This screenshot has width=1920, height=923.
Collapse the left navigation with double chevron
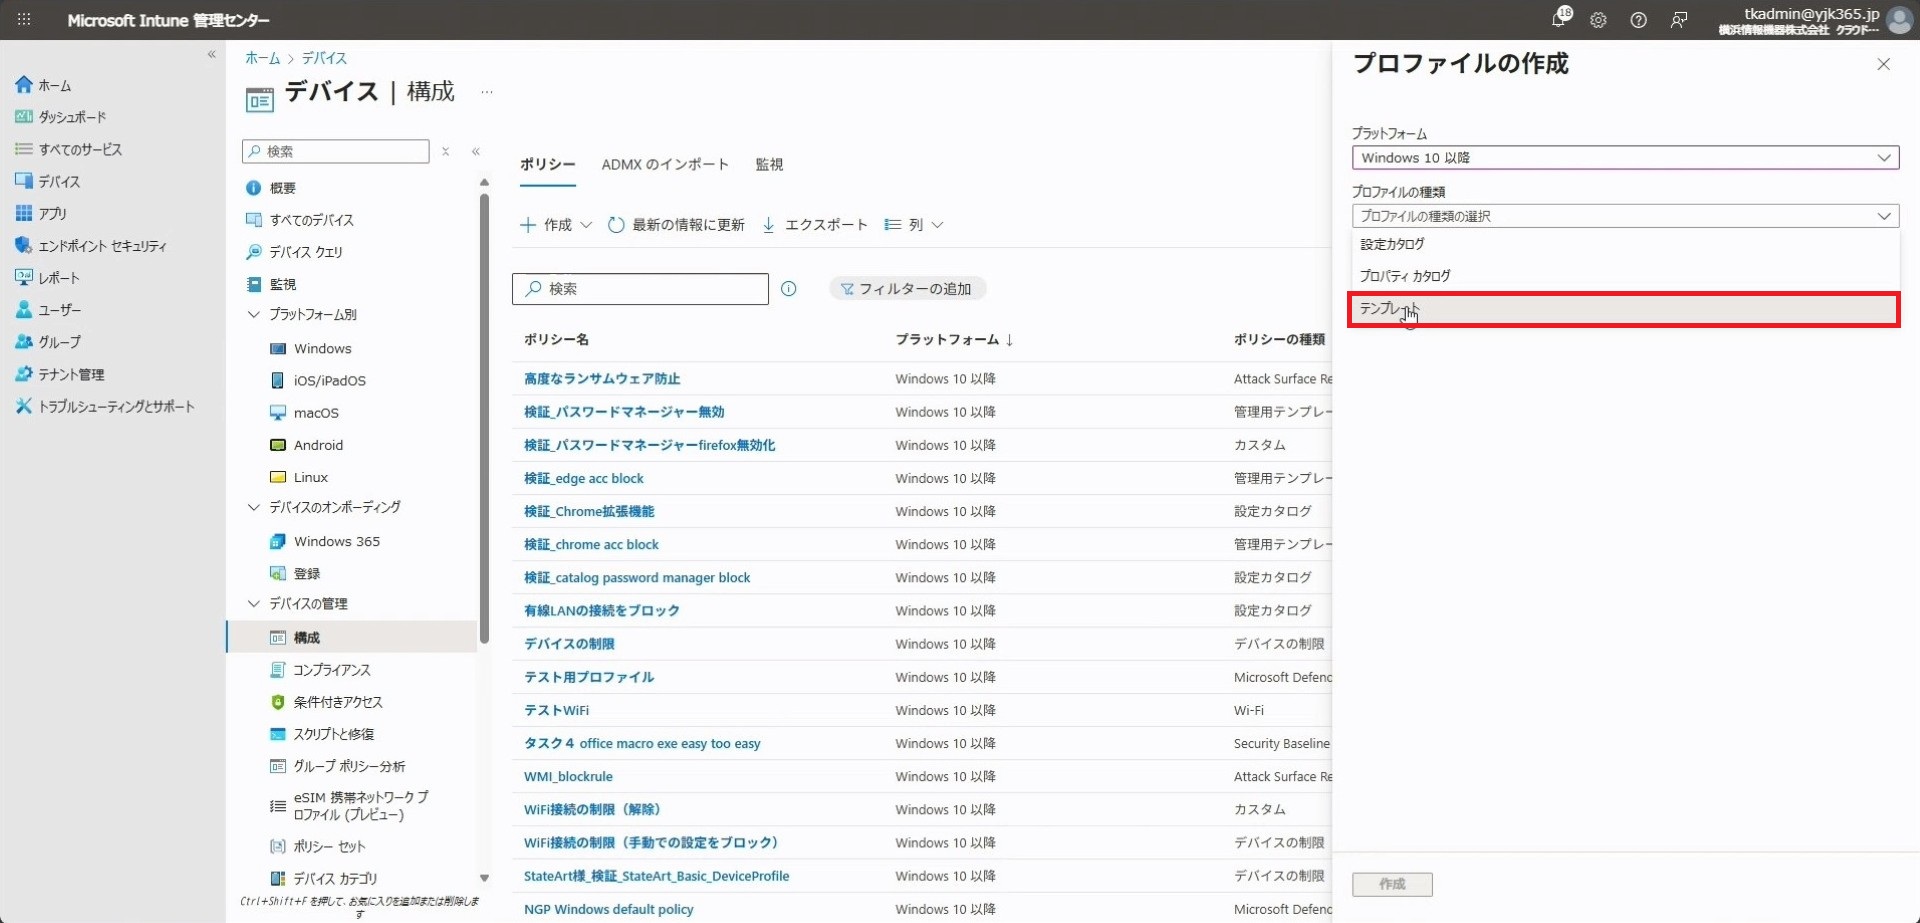point(211,55)
